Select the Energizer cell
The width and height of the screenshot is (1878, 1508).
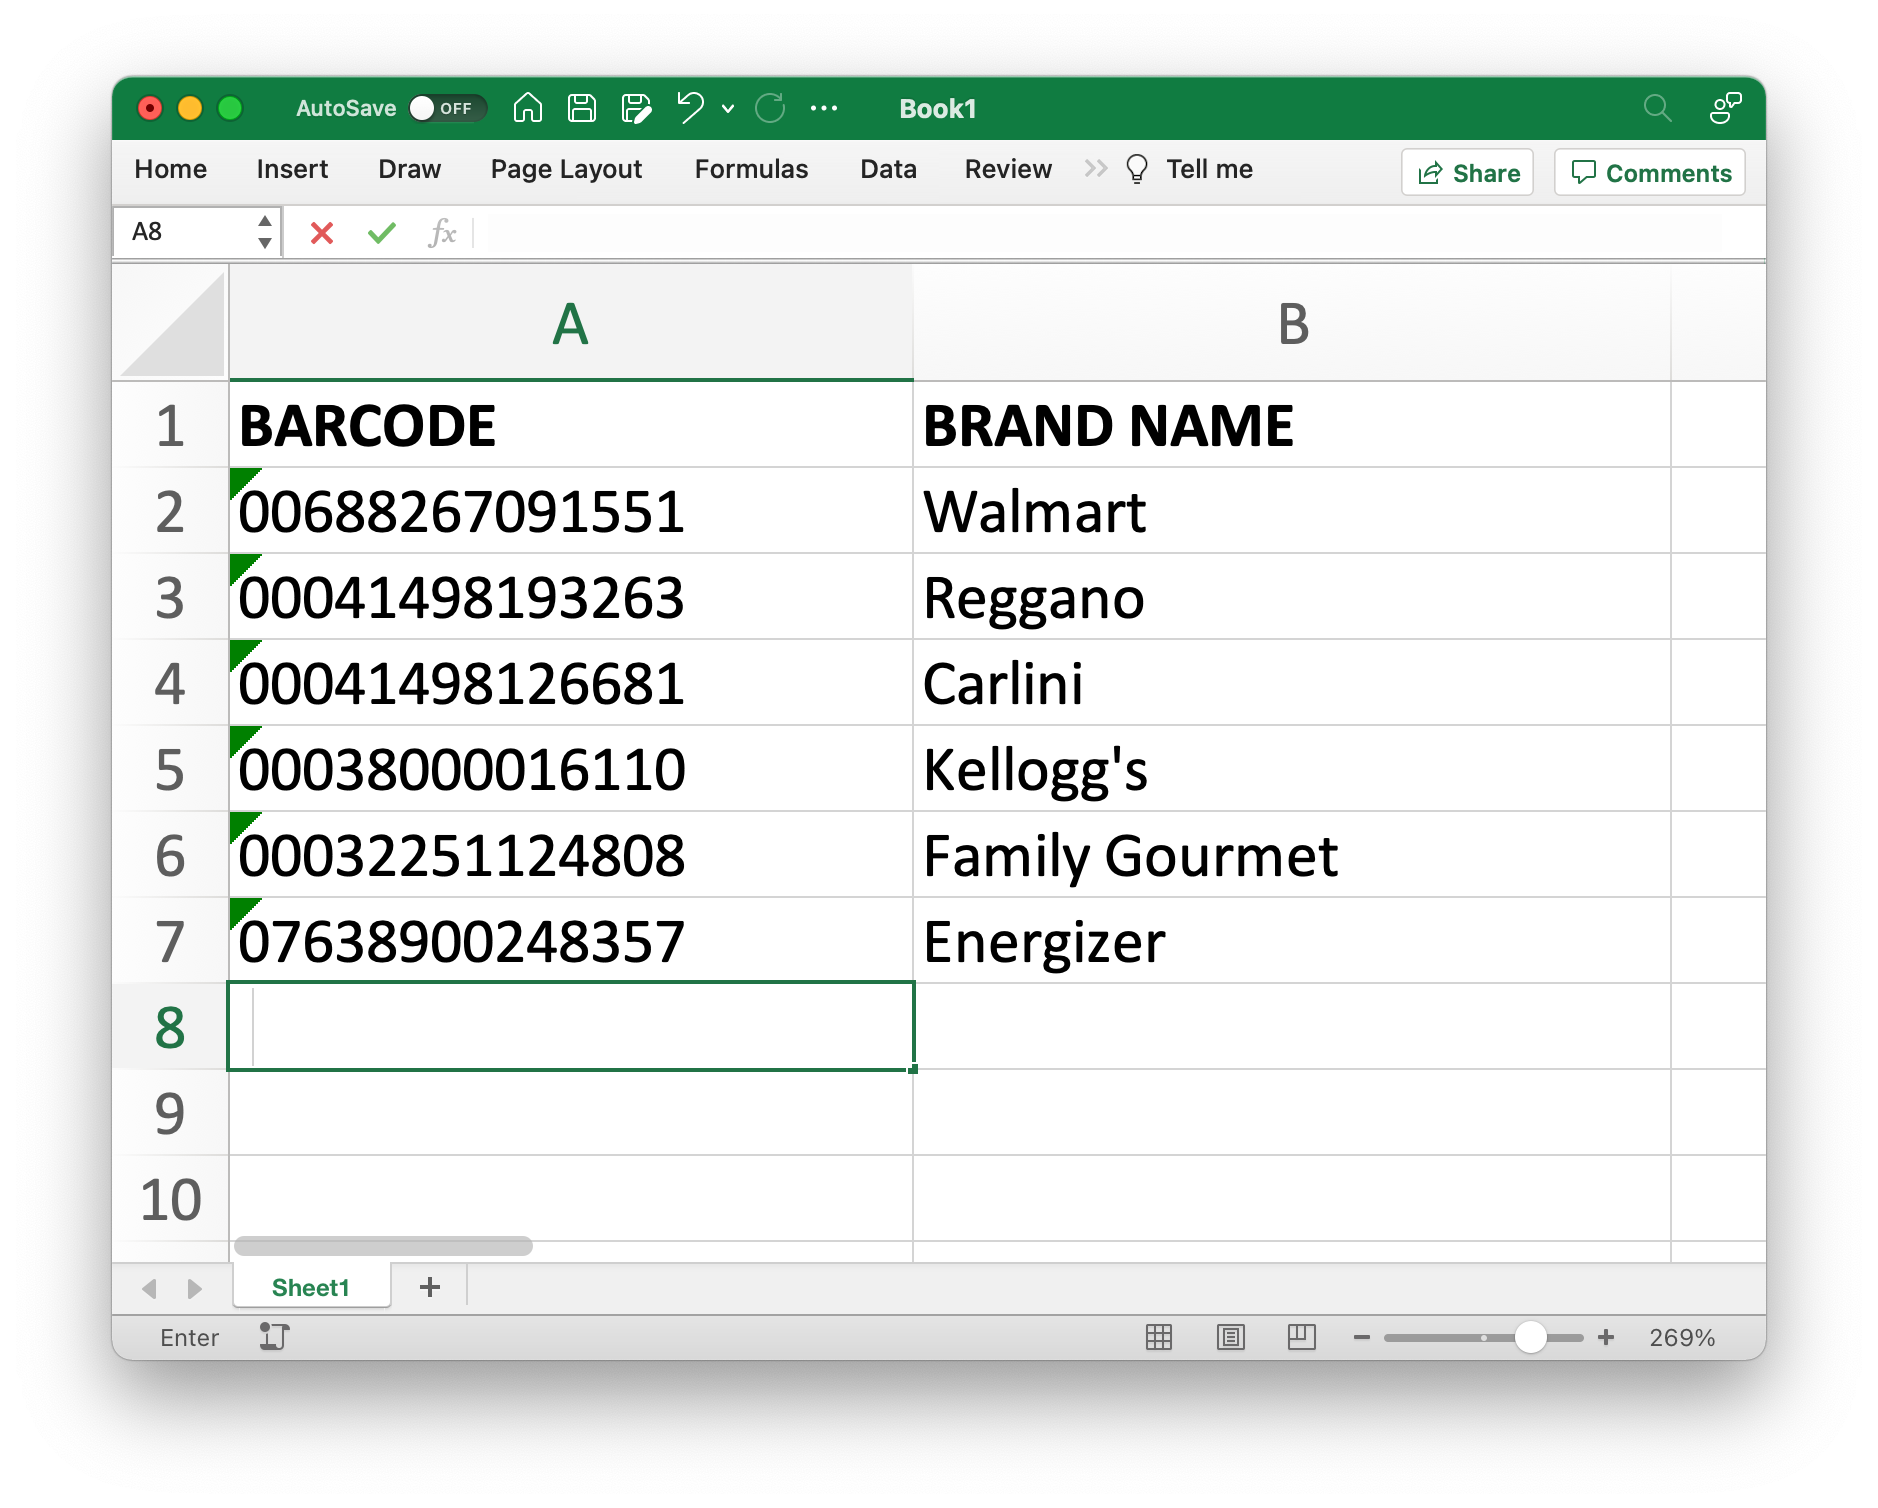point(1292,941)
